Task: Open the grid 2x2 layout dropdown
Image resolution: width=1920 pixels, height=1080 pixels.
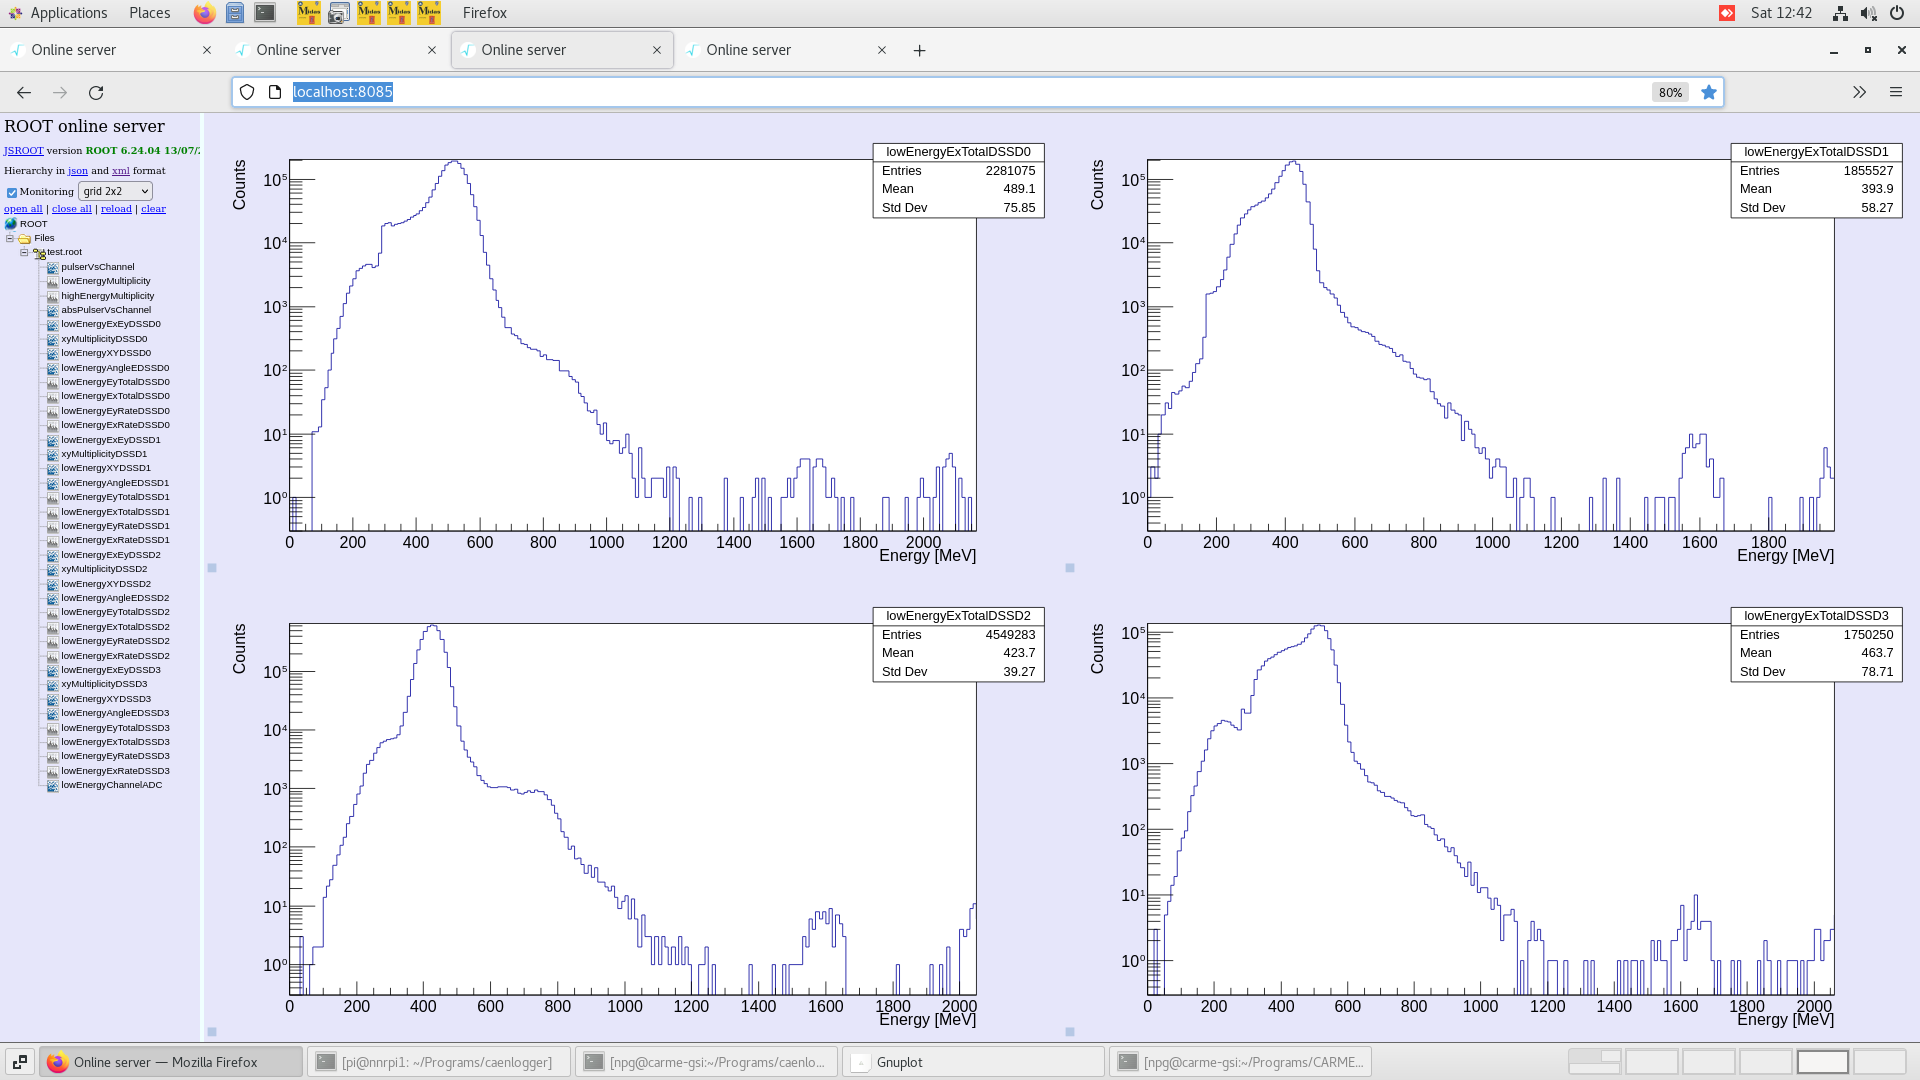Action: [116, 191]
